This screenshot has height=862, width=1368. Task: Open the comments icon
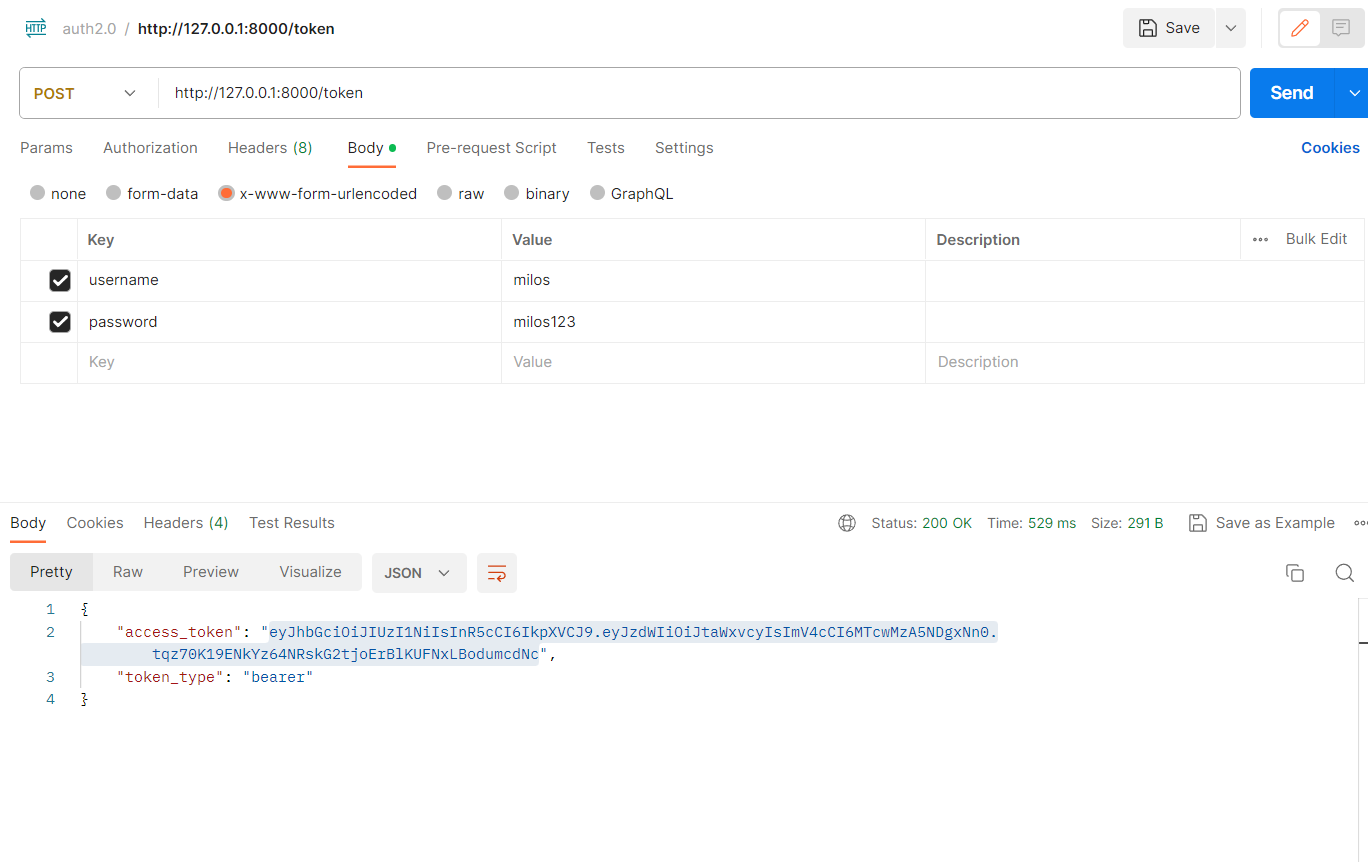1341,28
